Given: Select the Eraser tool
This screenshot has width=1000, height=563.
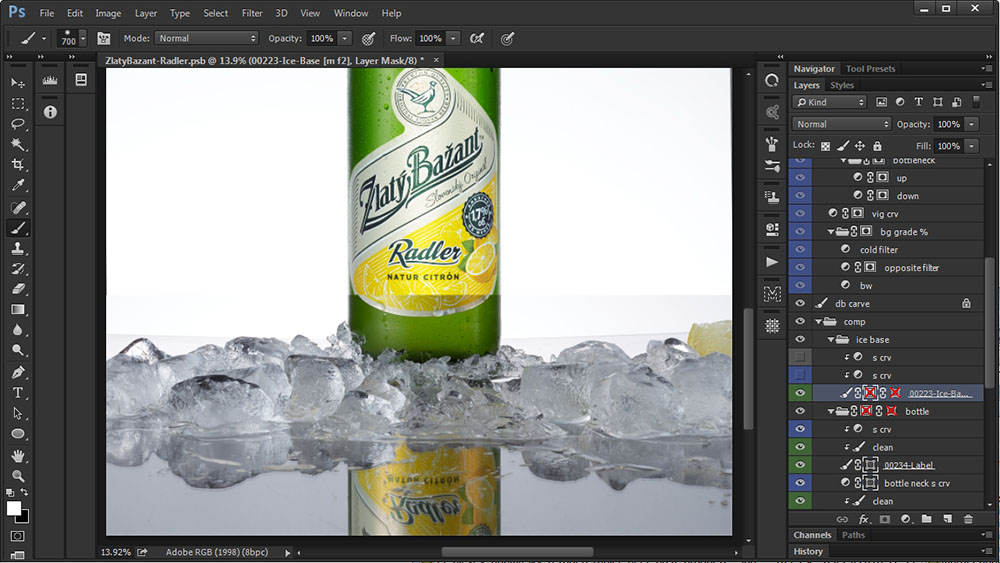Looking at the screenshot, I should click(x=18, y=289).
